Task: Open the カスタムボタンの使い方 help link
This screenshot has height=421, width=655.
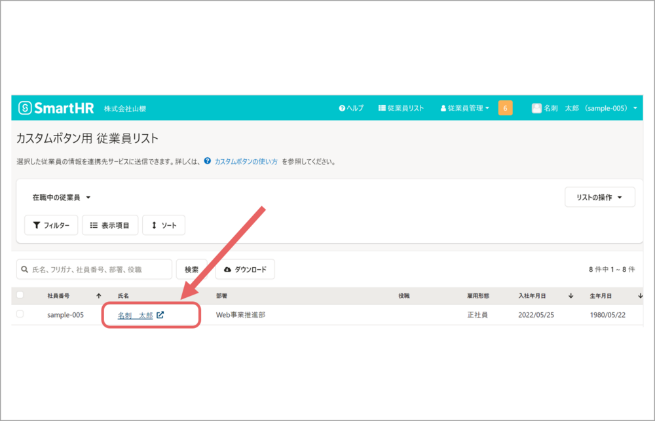Action: (246, 161)
